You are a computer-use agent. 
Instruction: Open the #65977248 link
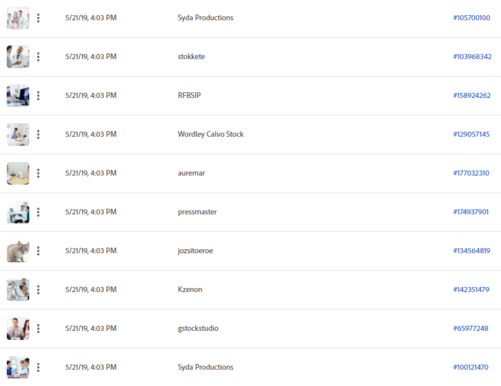point(470,328)
